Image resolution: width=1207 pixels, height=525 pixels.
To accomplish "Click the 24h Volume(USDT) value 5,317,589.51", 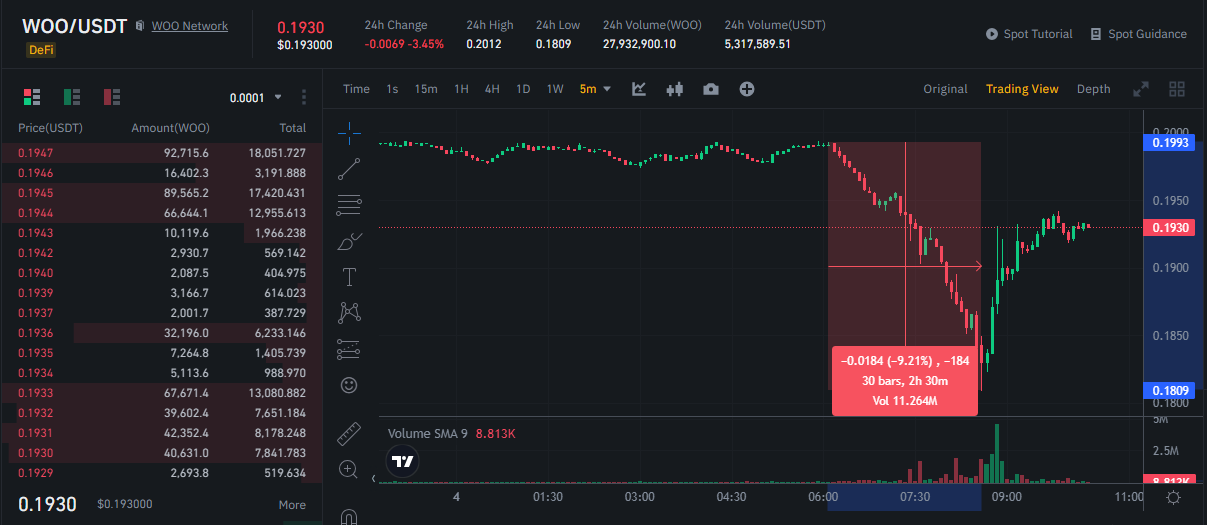I will pyautogui.click(x=758, y=44).
